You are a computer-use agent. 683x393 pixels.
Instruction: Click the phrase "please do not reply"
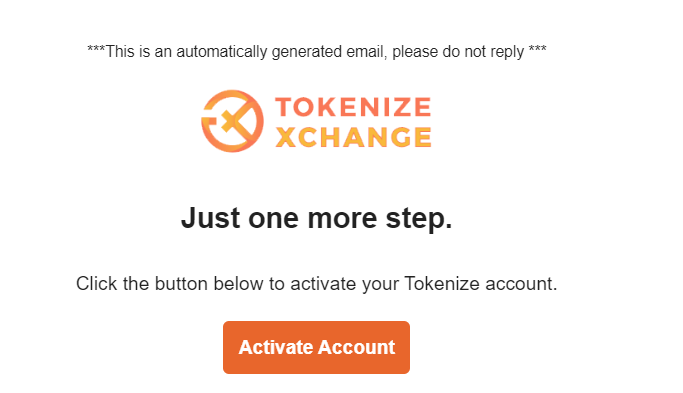coord(458,52)
